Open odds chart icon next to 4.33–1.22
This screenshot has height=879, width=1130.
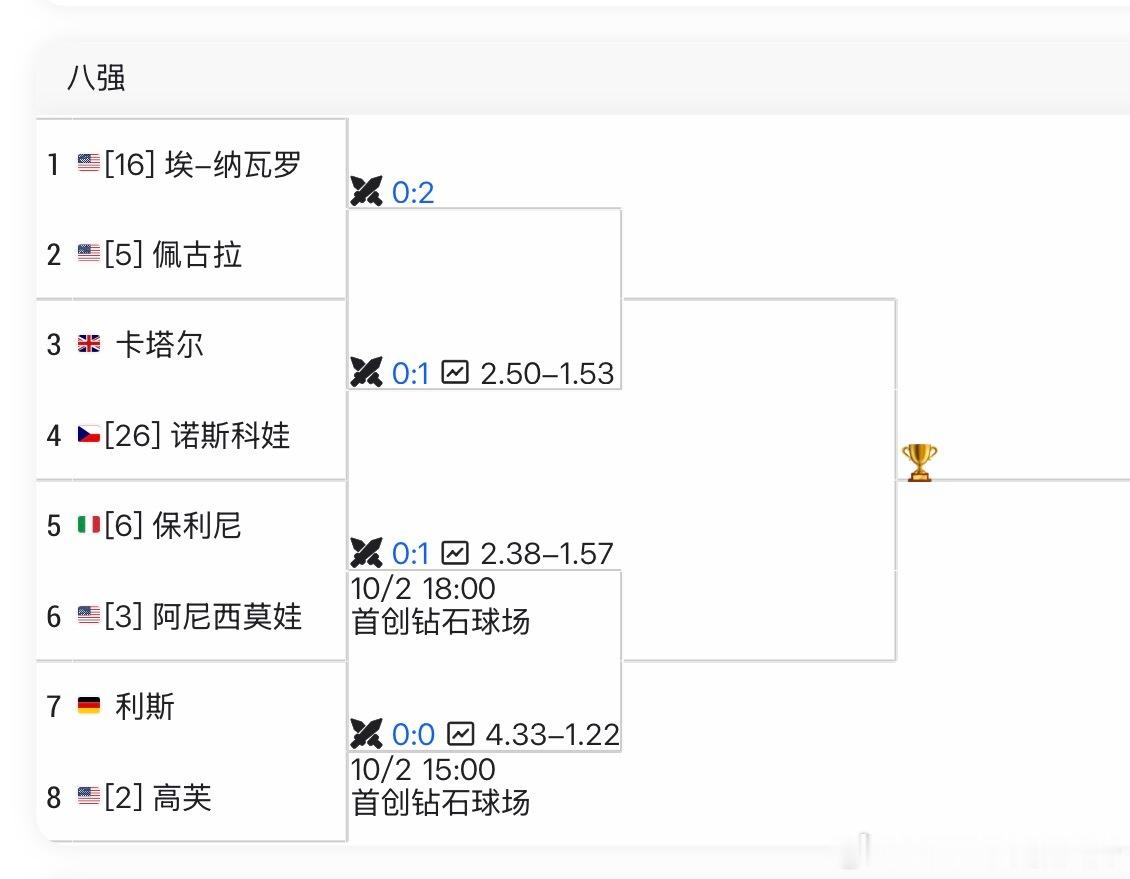tap(459, 734)
